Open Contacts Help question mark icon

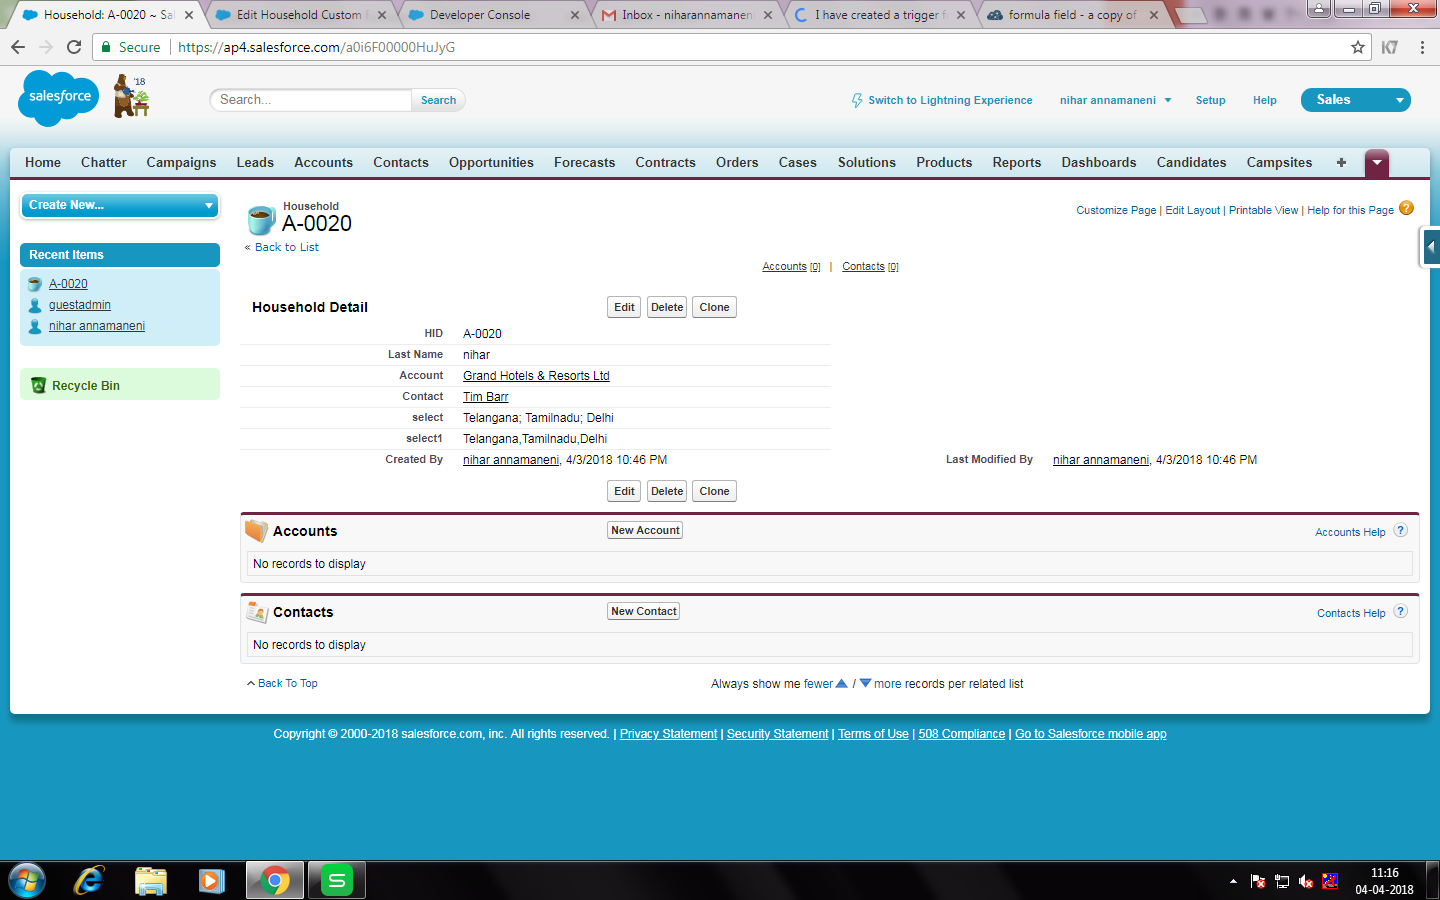point(1400,612)
